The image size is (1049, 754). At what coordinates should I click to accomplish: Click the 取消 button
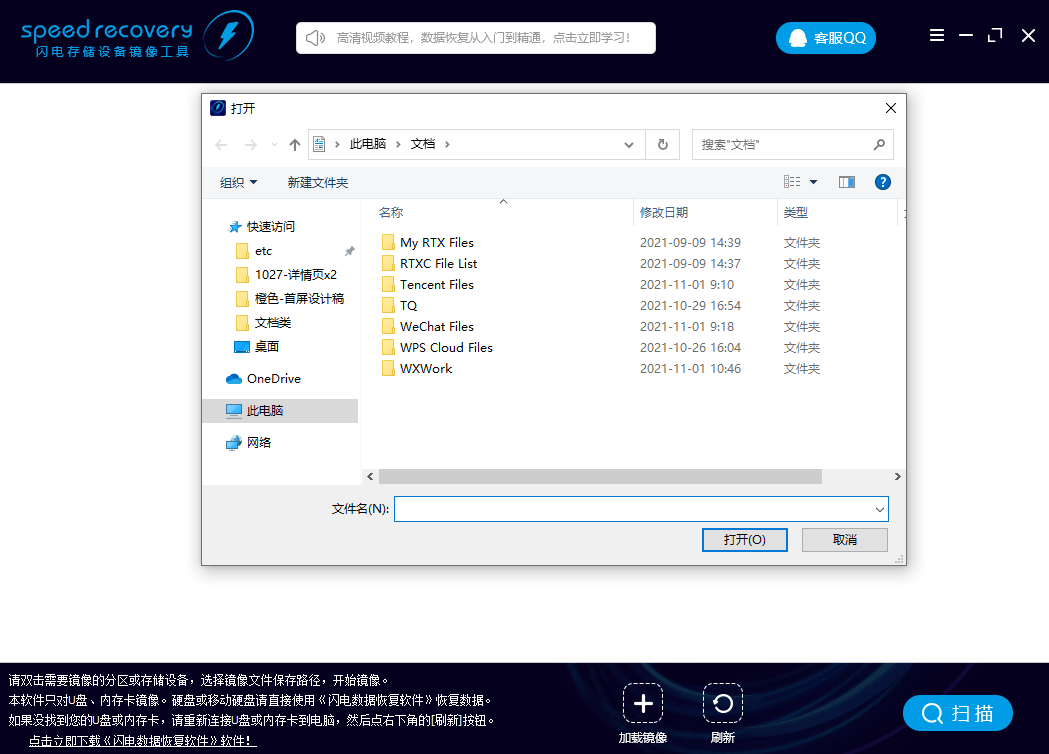coord(845,540)
